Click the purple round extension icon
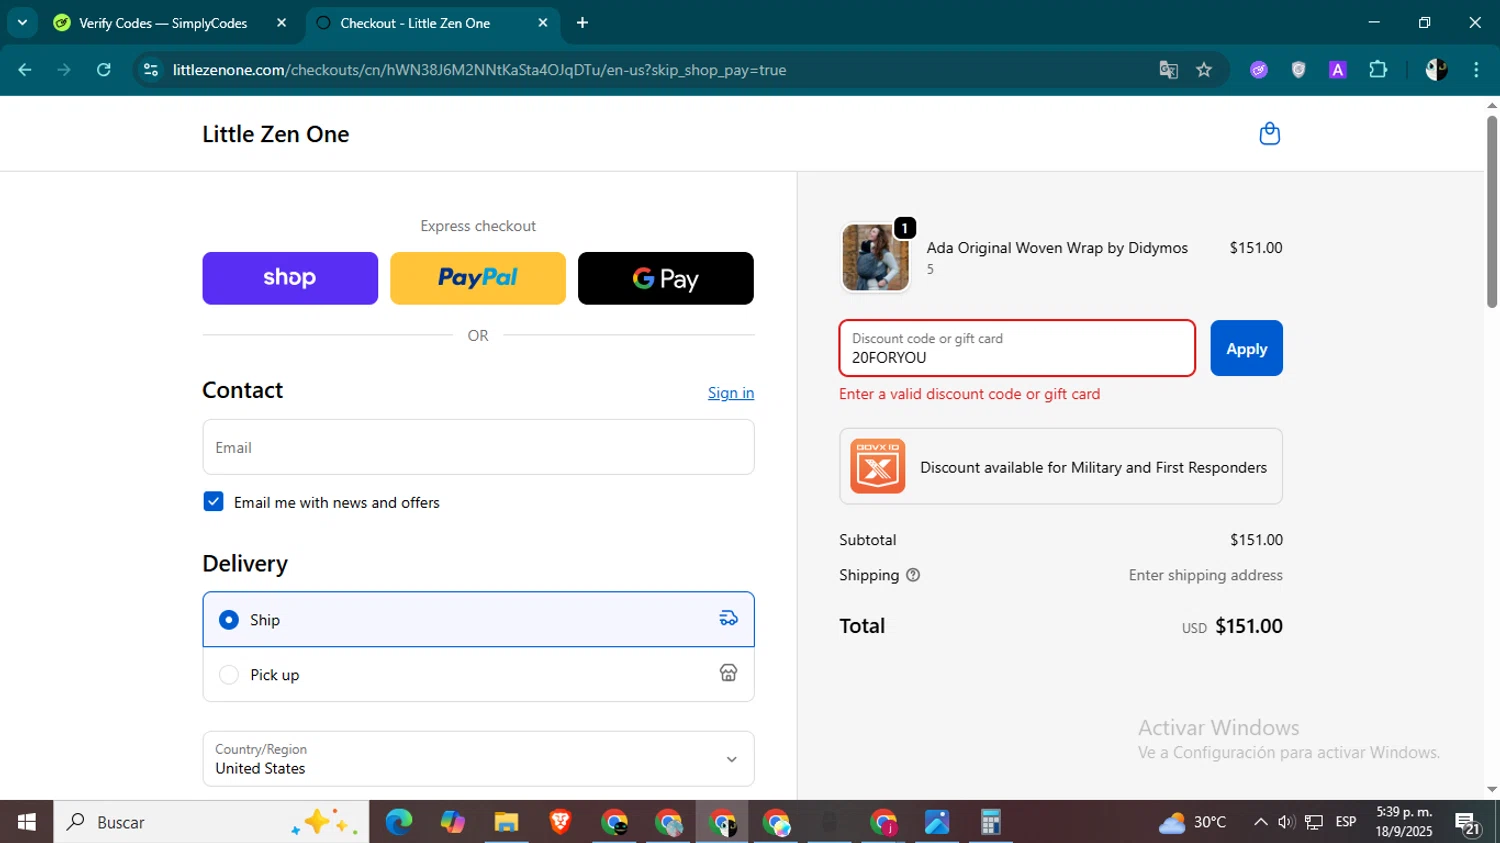This screenshot has height=843, width=1500. point(1259,70)
